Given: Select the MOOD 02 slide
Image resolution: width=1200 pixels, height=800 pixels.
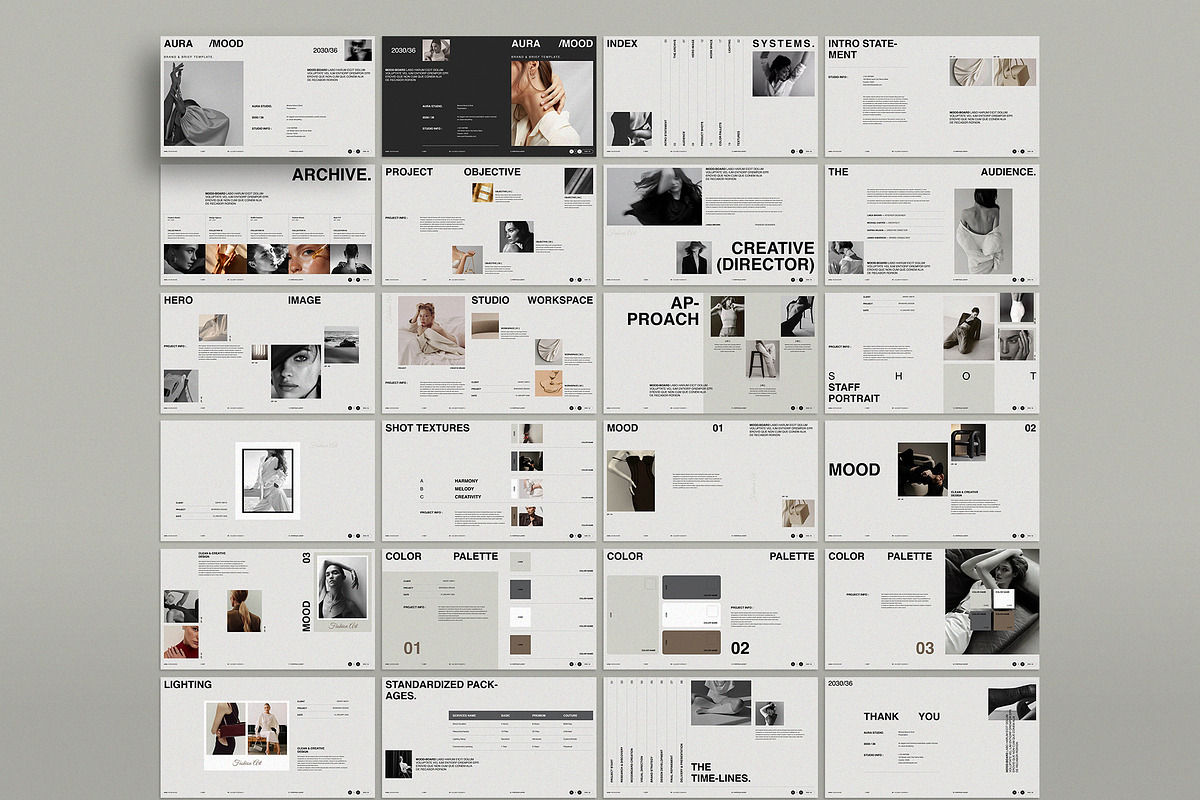Looking at the screenshot, I should coord(932,480).
